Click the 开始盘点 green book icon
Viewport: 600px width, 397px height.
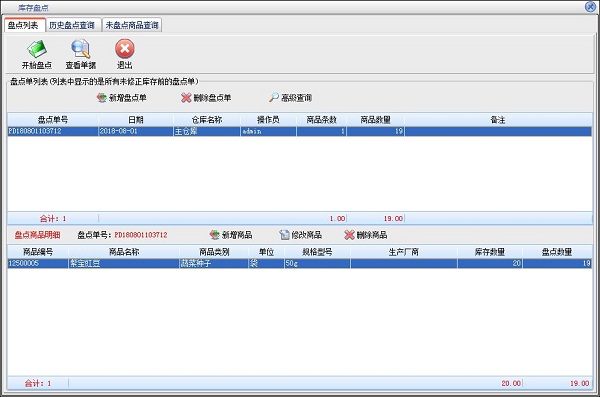click(x=37, y=49)
